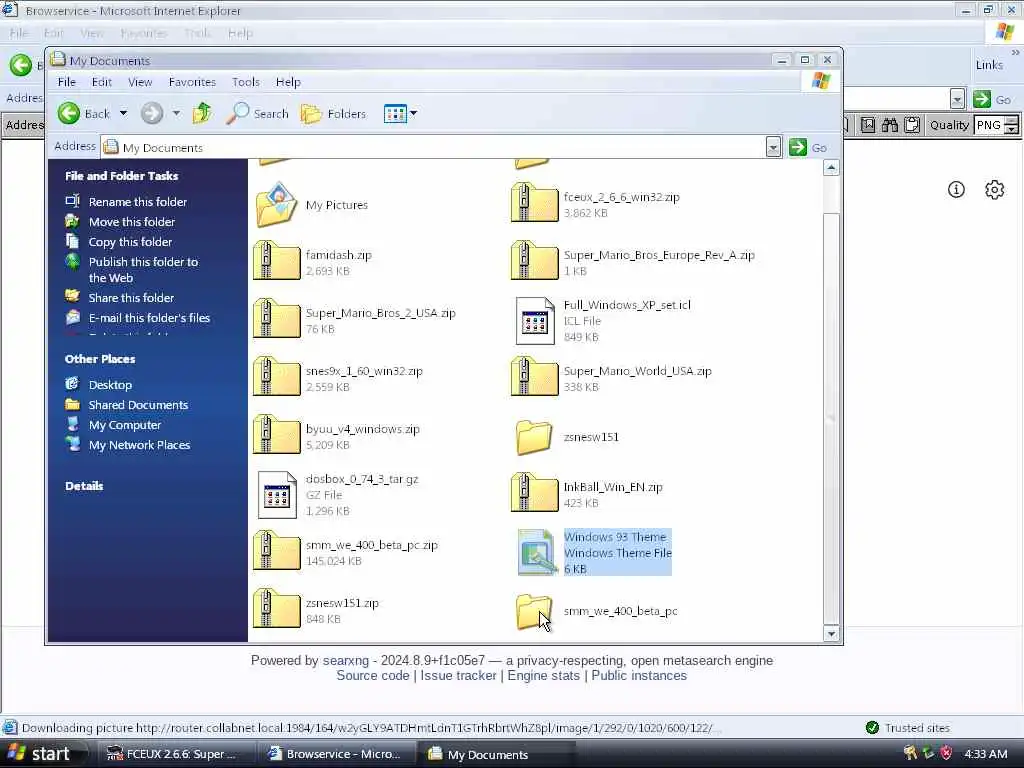
Task: Select the byuu_v4_windows.zip icon
Action: pyautogui.click(x=277, y=434)
